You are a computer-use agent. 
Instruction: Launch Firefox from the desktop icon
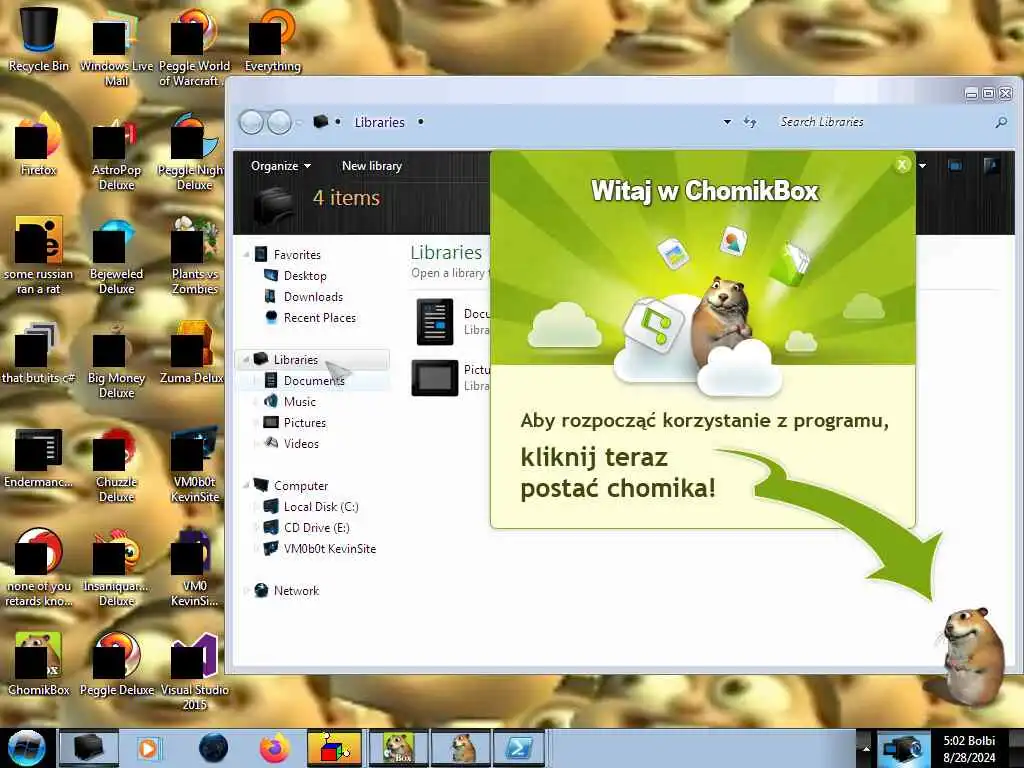click(x=39, y=144)
